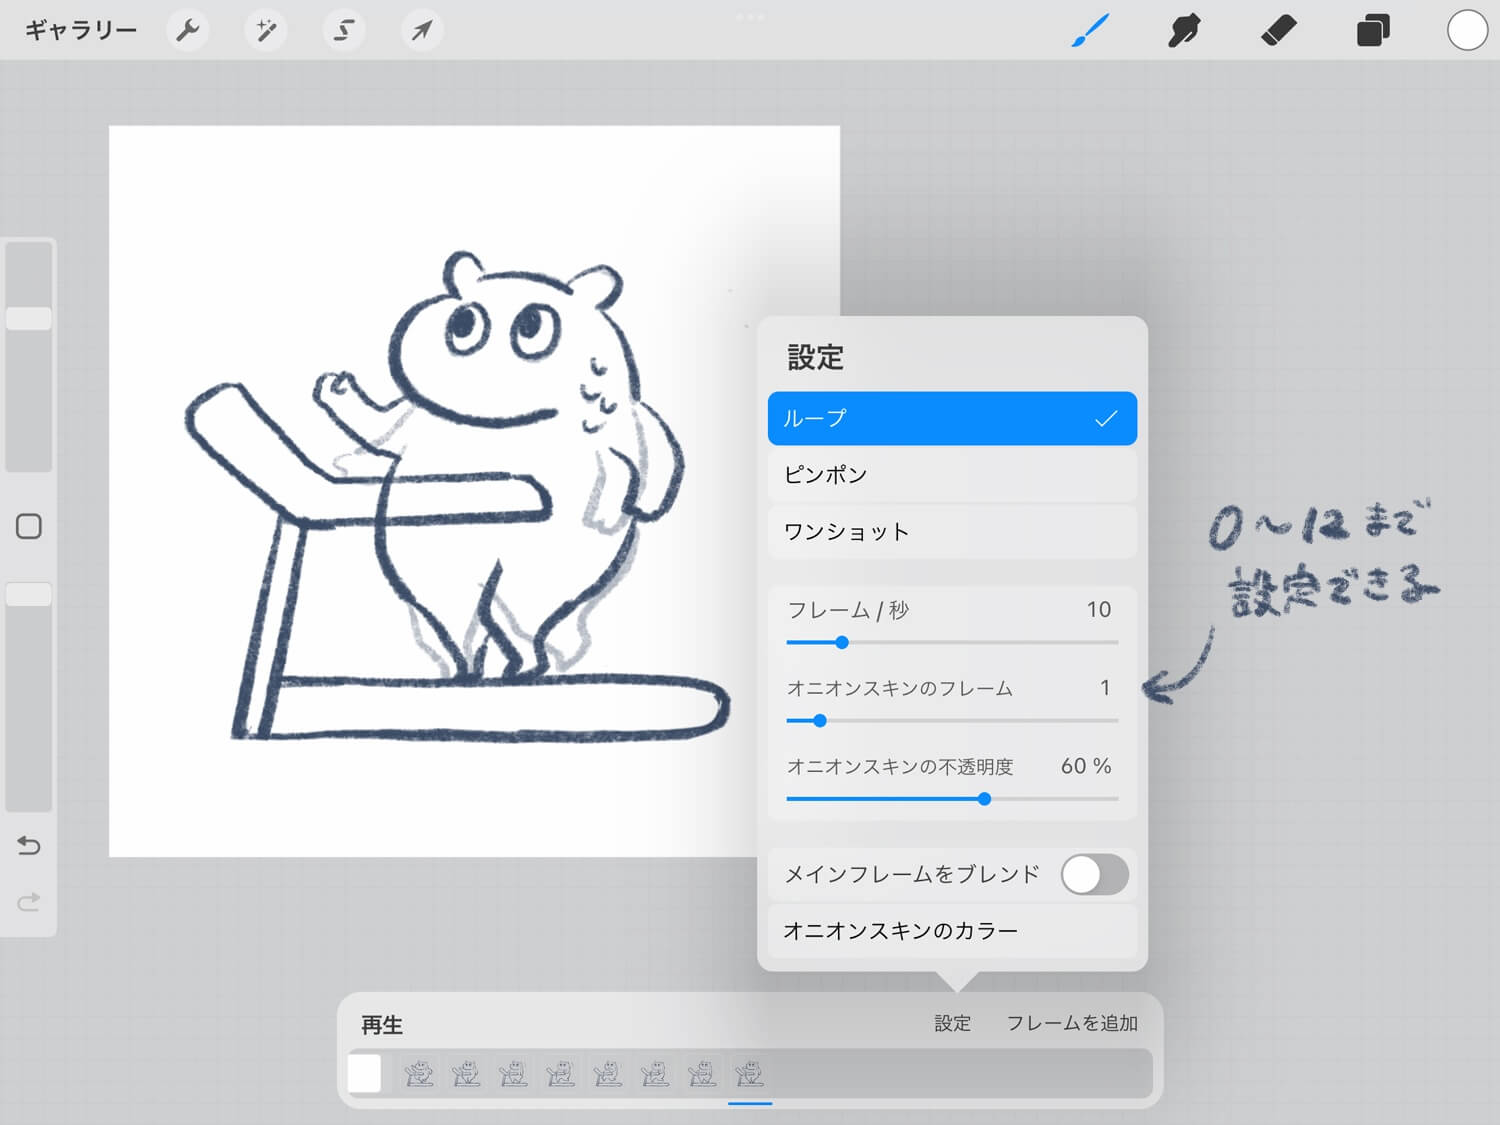Activate the Transform arrow tool
The image size is (1500, 1125).
pyautogui.click(x=422, y=30)
